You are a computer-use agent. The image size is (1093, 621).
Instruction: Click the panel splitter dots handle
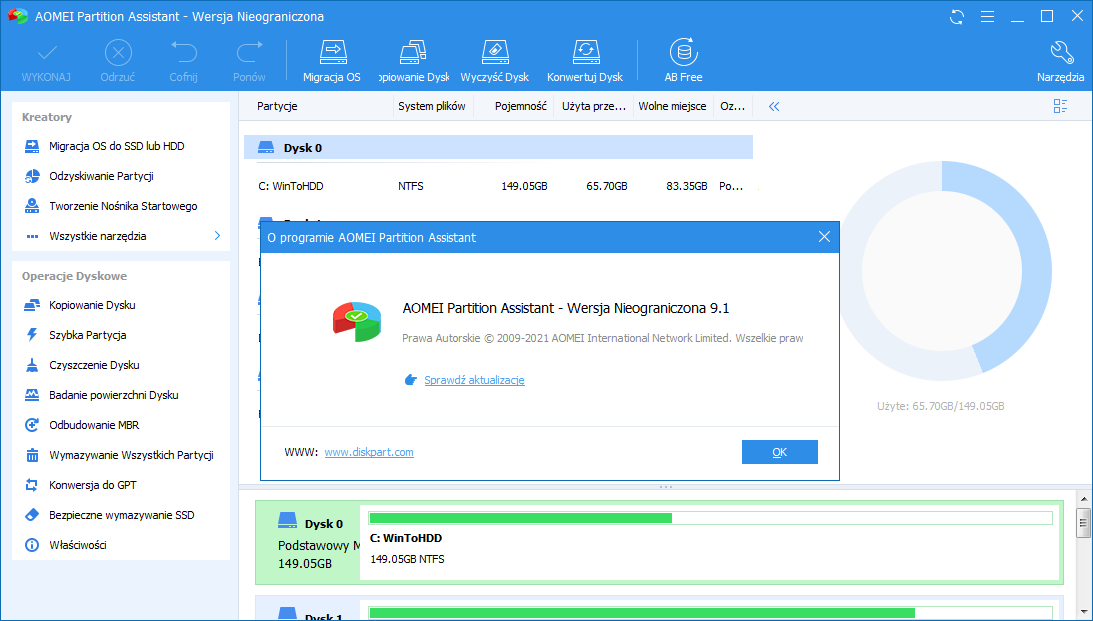tap(666, 486)
